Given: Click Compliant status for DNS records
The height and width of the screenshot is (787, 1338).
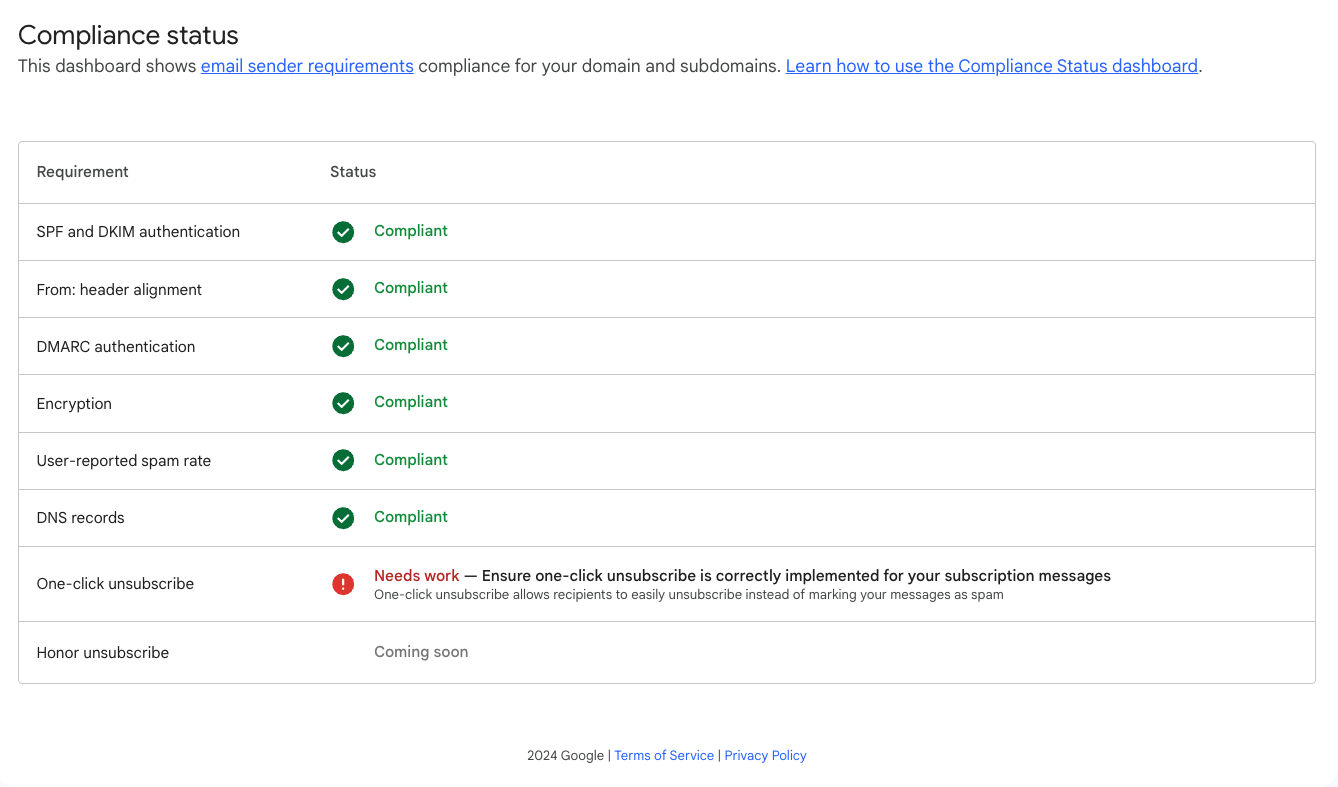Looking at the screenshot, I should pyautogui.click(x=411, y=516).
